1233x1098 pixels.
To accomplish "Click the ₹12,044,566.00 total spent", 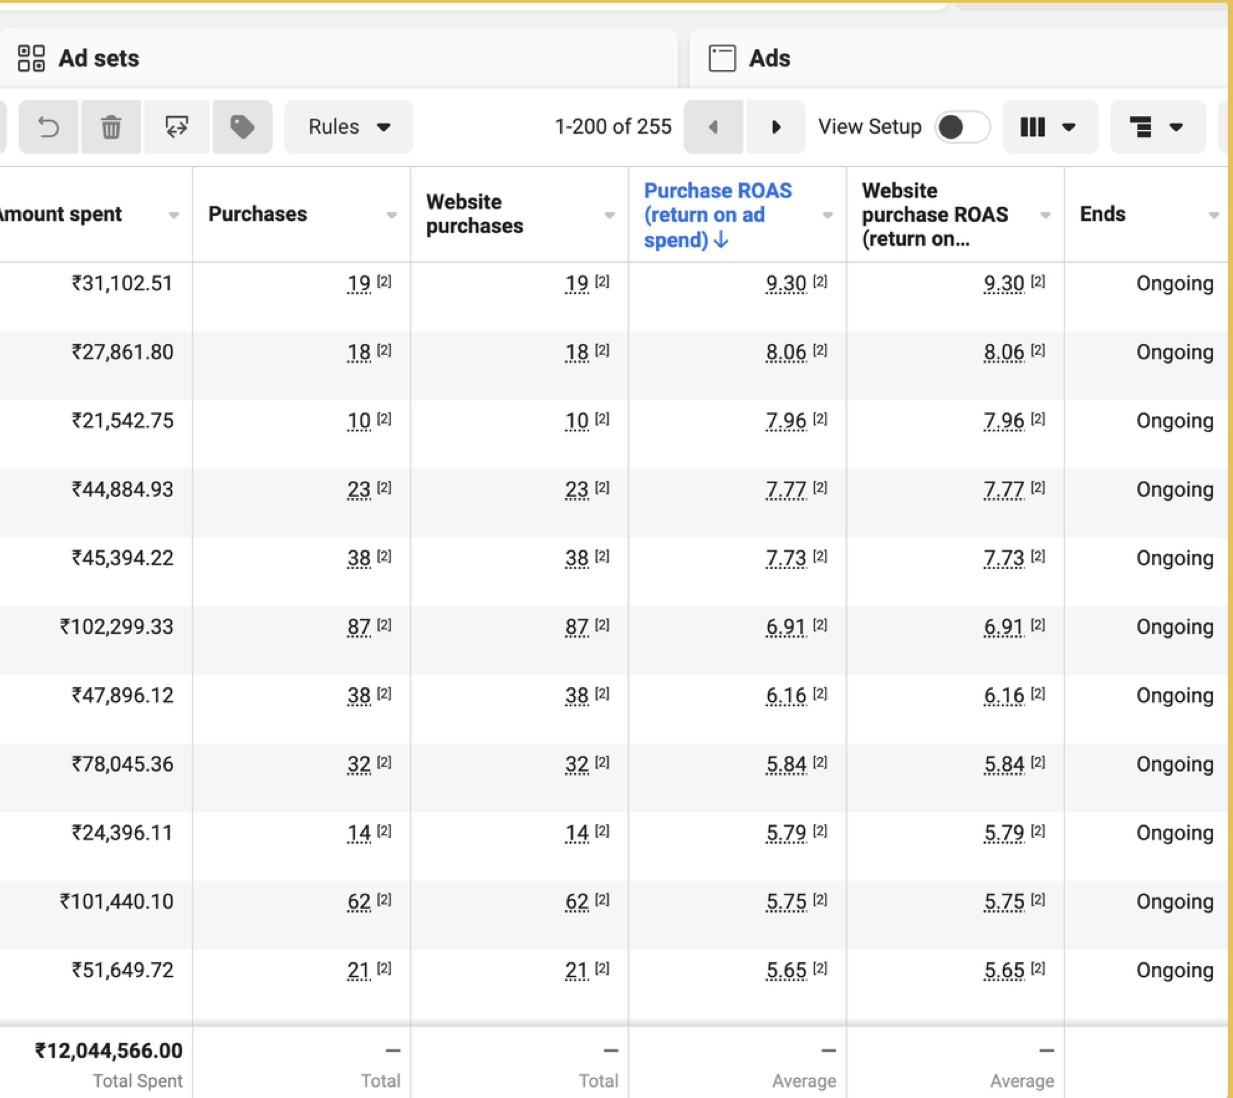I will click(x=109, y=1051).
